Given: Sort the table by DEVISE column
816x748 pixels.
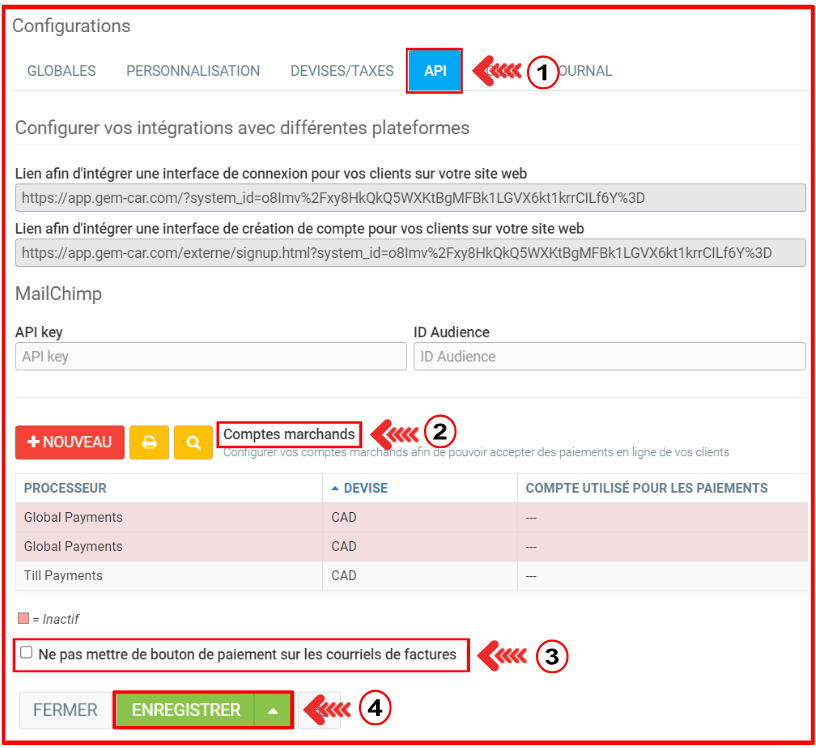Looking at the screenshot, I should point(359,488).
